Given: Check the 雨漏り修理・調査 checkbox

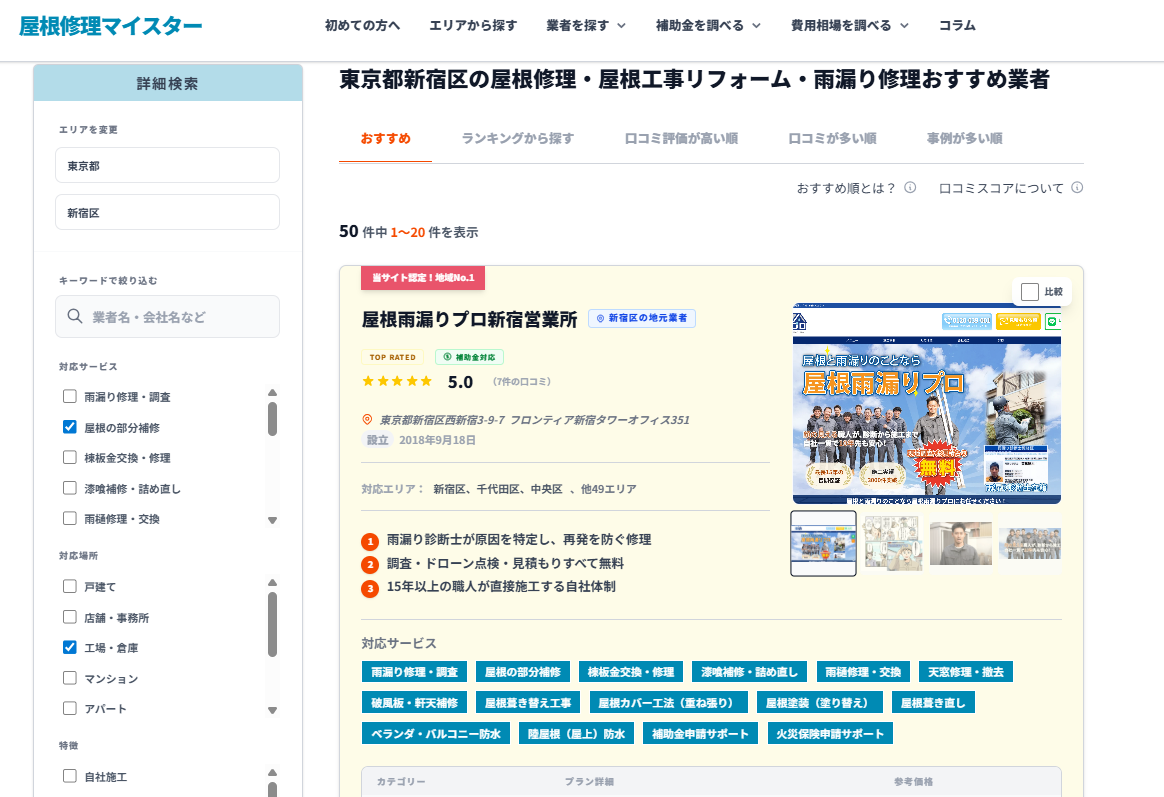Looking at the screenshot, I should point(70,396).
